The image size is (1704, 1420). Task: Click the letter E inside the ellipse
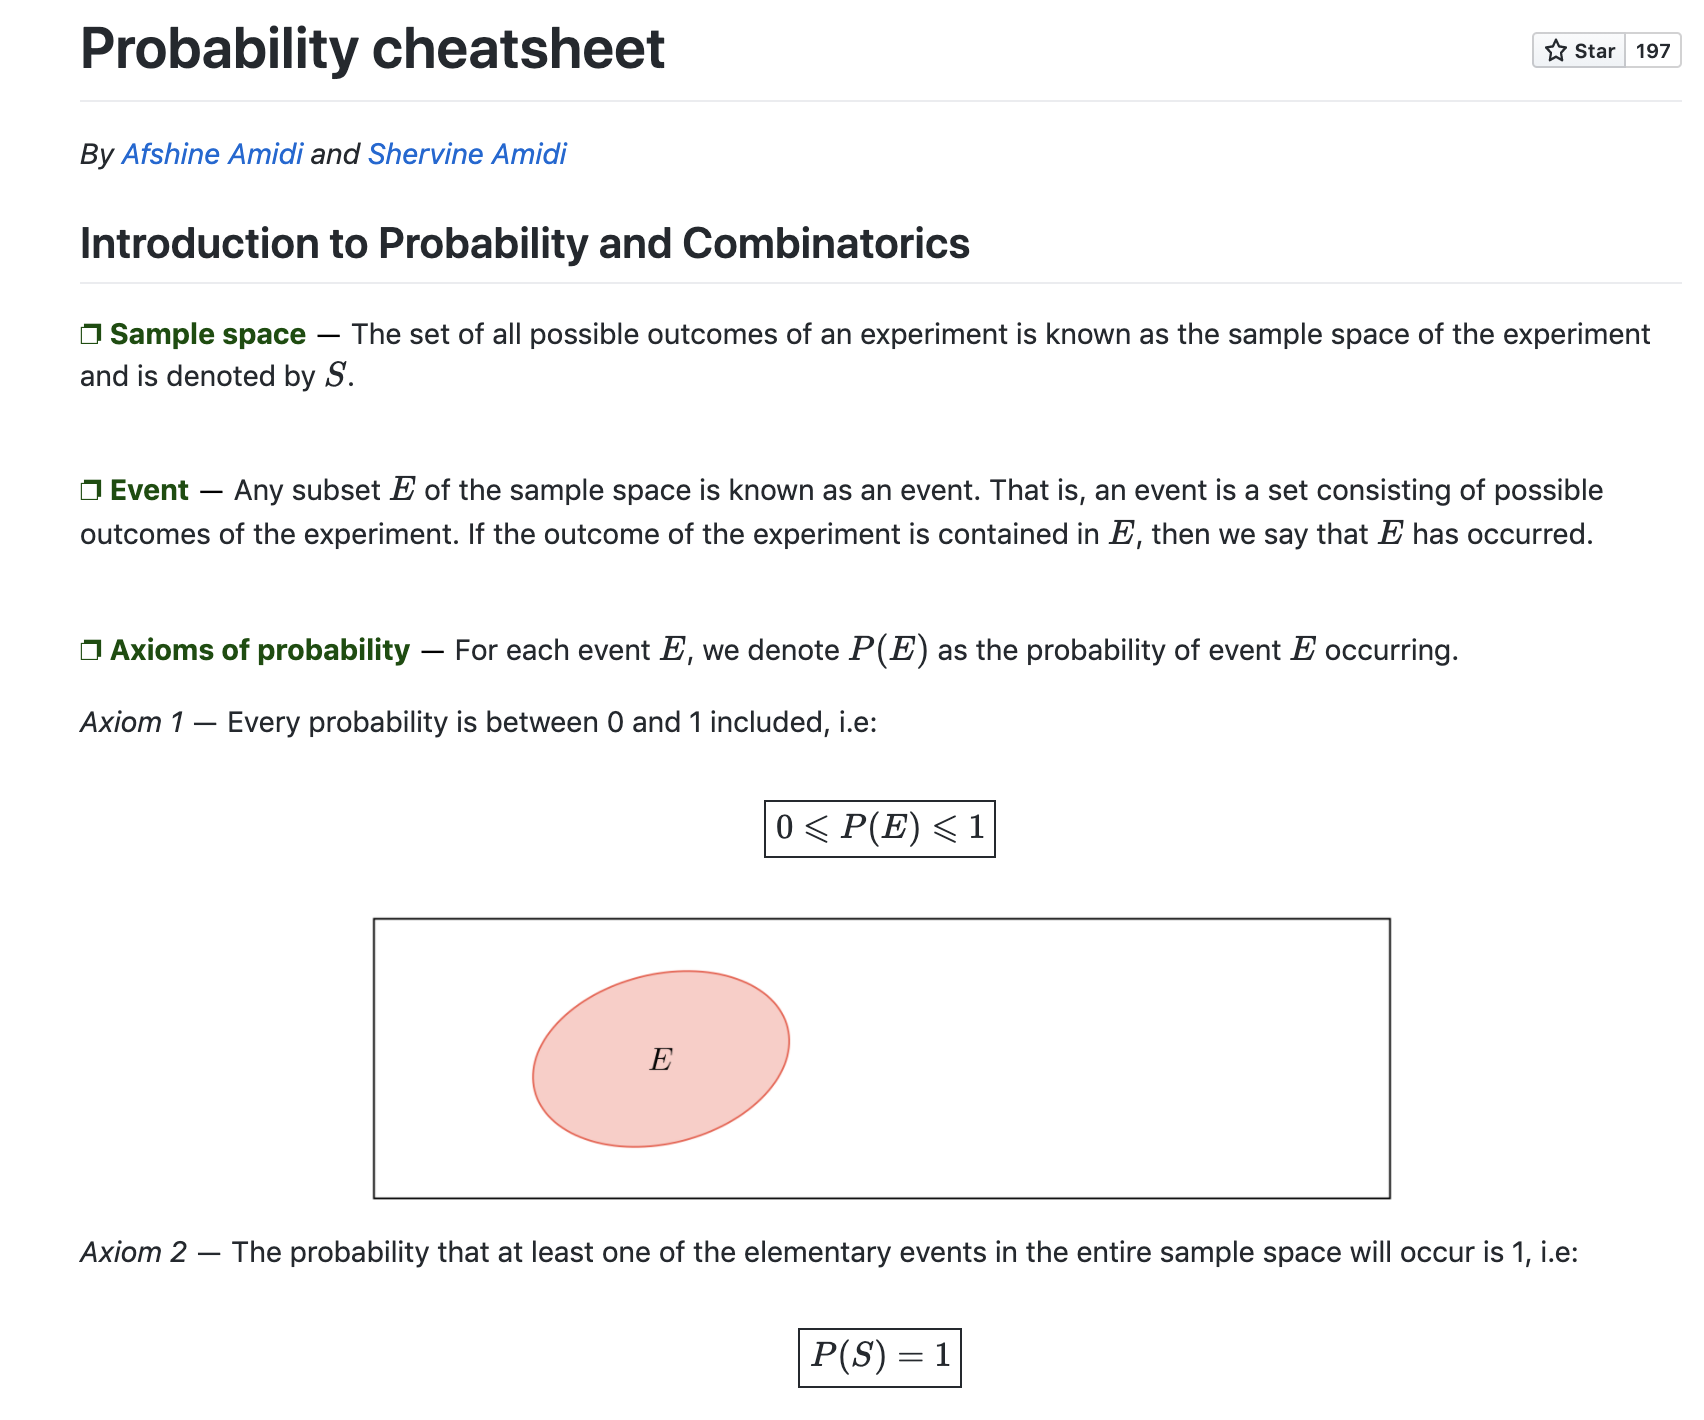tap(661, 1060)
